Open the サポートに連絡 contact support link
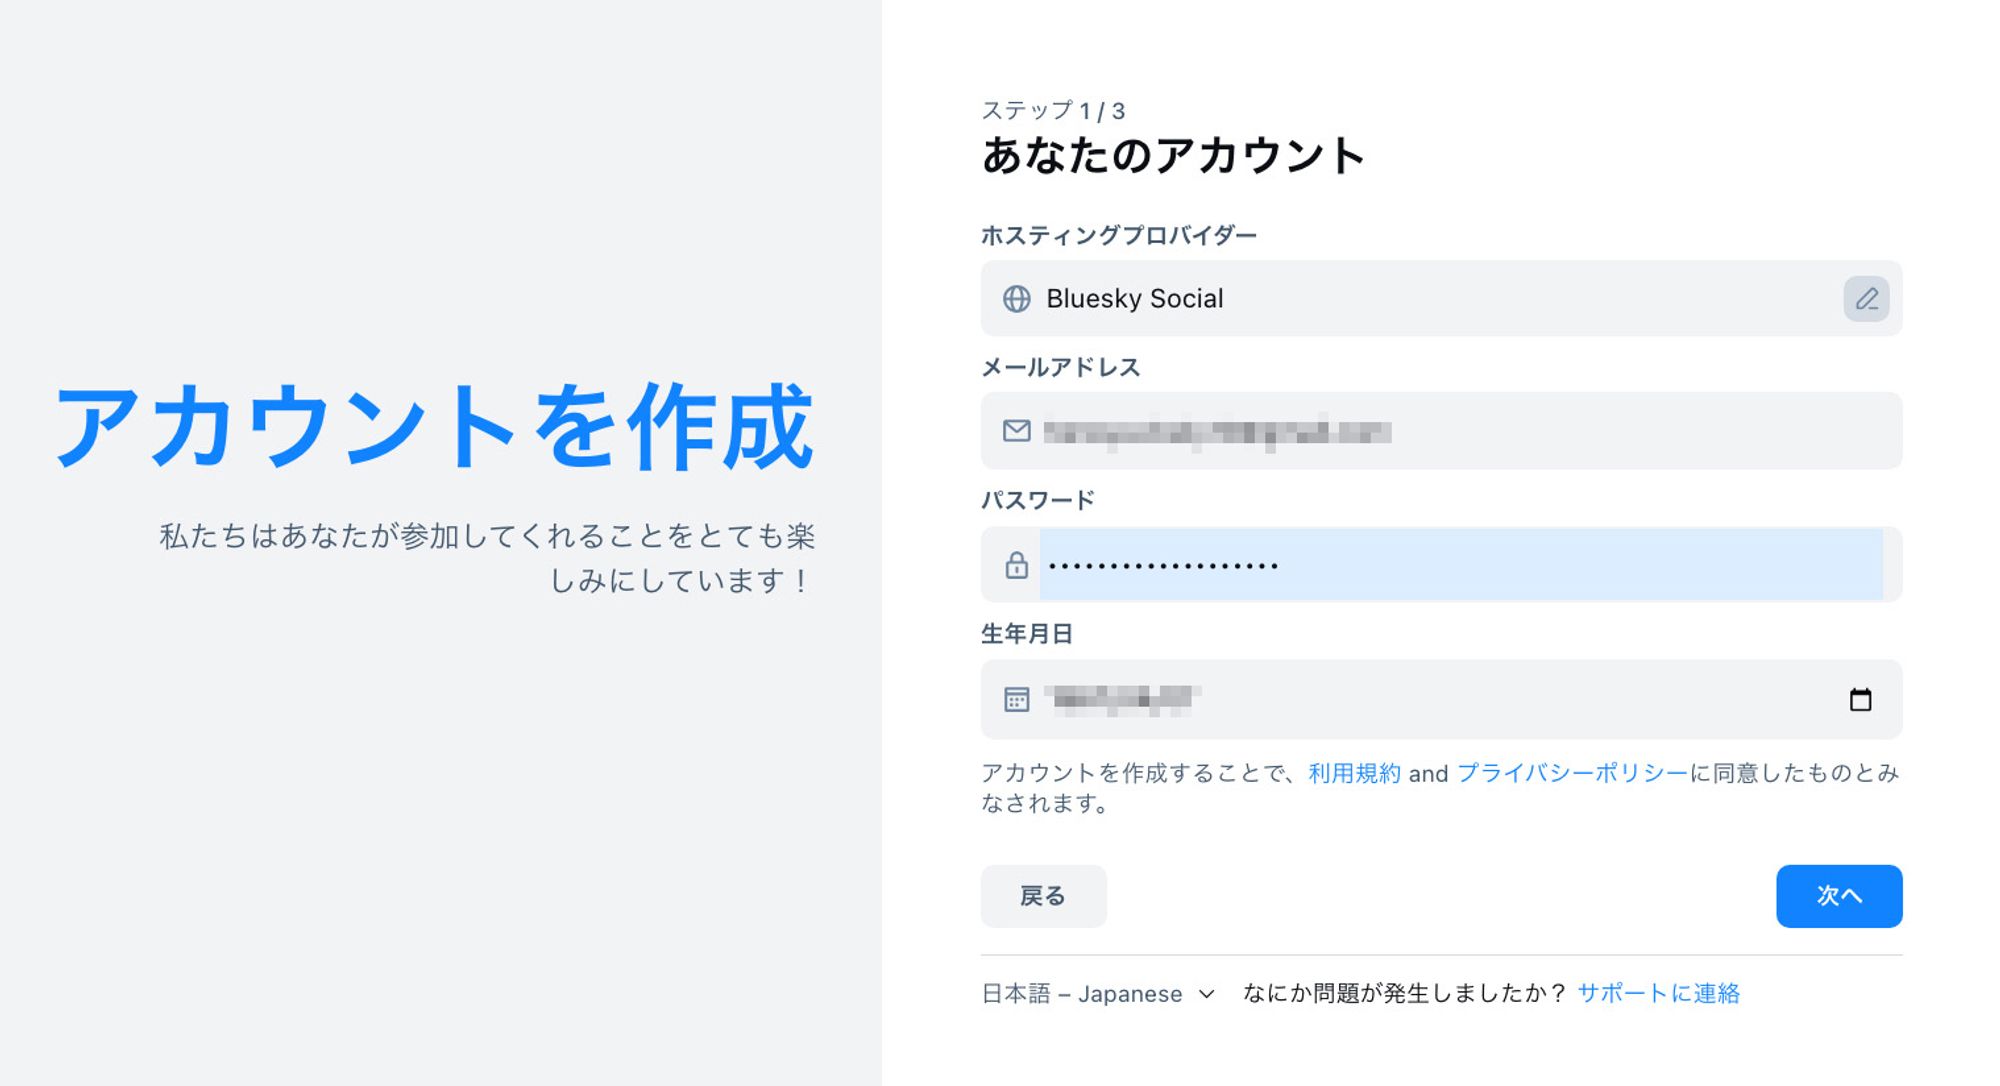Viewport: 2000px width, 1086px height. tap(1658, 993)
